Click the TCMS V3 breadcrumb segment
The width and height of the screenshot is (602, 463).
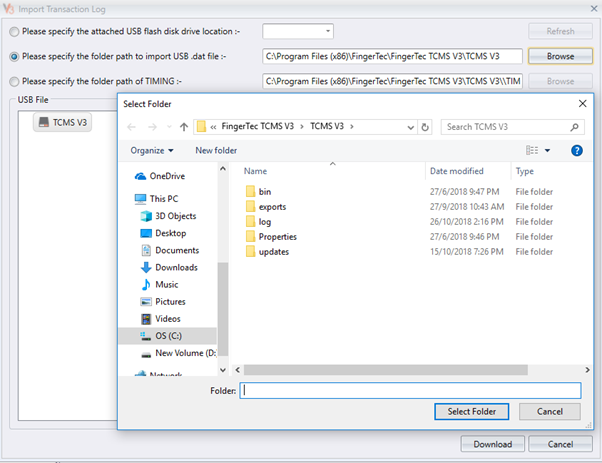[327, 126]
